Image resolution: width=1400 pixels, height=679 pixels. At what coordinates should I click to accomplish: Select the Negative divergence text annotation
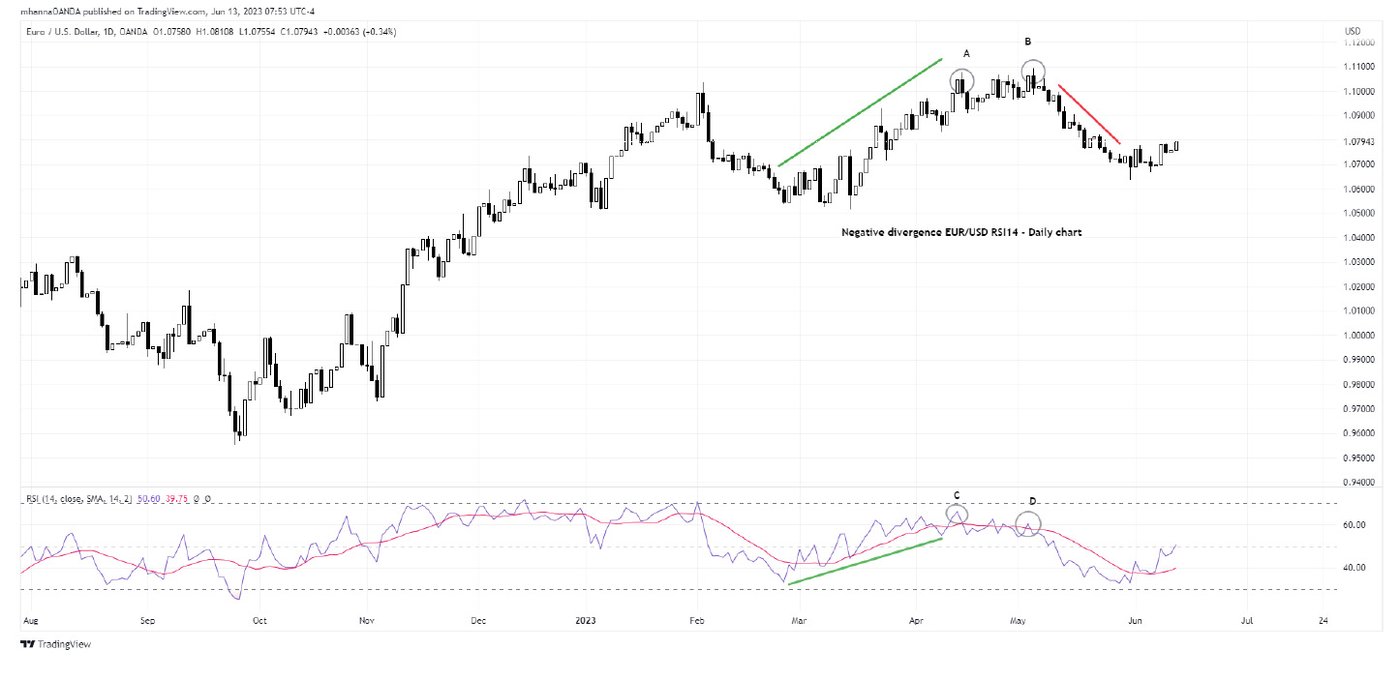pyautogui.click(x=961, y=231)
